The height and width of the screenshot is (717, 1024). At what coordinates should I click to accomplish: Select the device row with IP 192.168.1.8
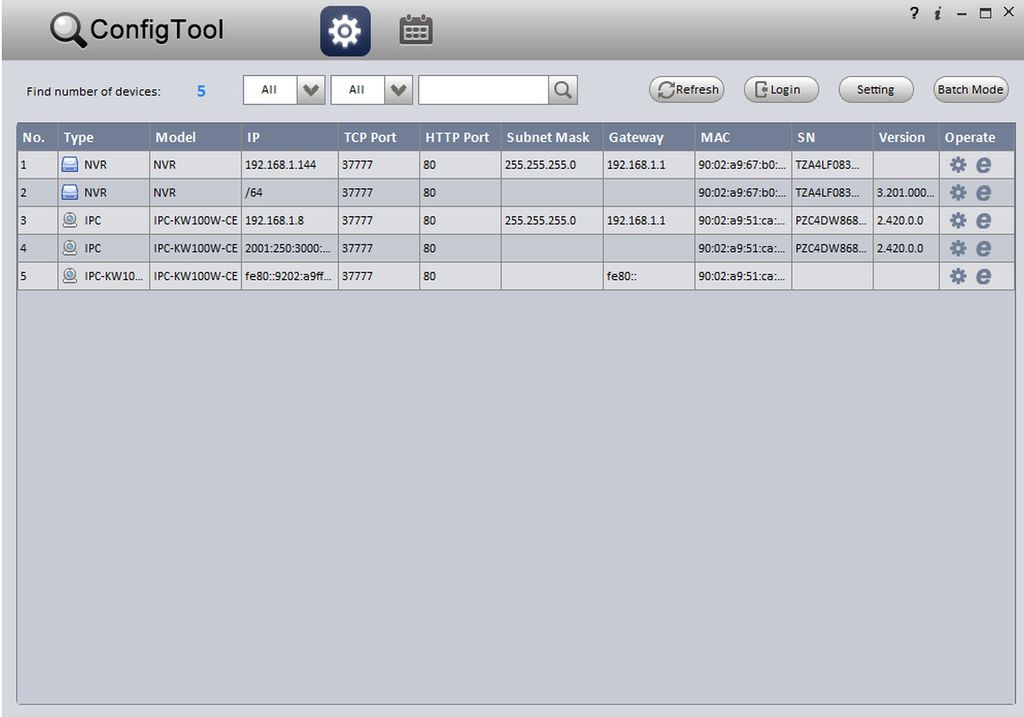click(516, 220)
